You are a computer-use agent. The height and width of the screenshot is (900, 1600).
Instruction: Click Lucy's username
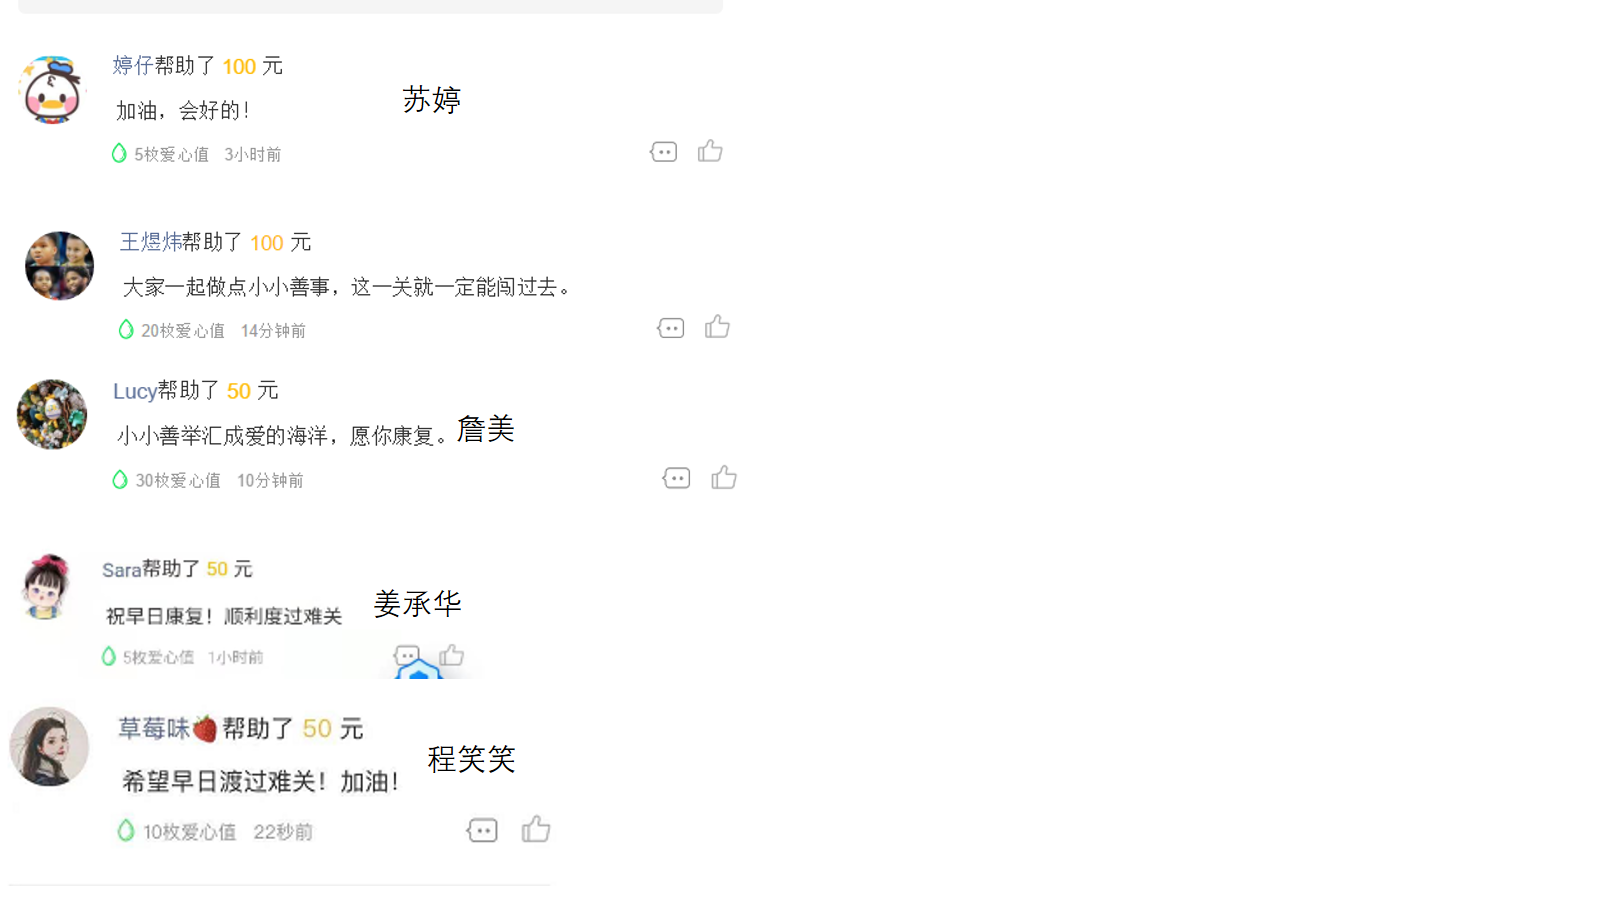135,391
